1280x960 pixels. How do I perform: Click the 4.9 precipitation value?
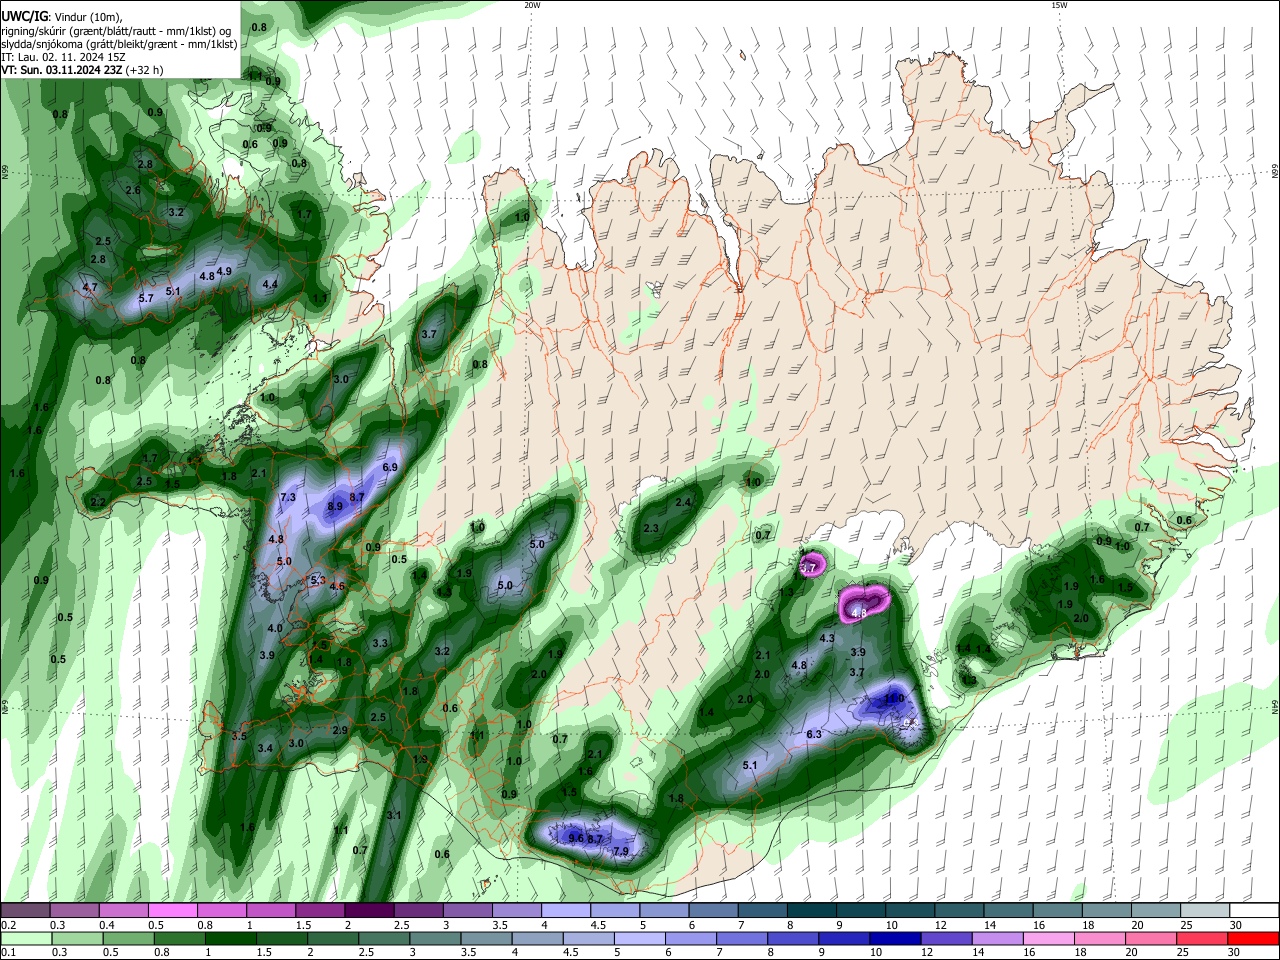pos(224,271)
